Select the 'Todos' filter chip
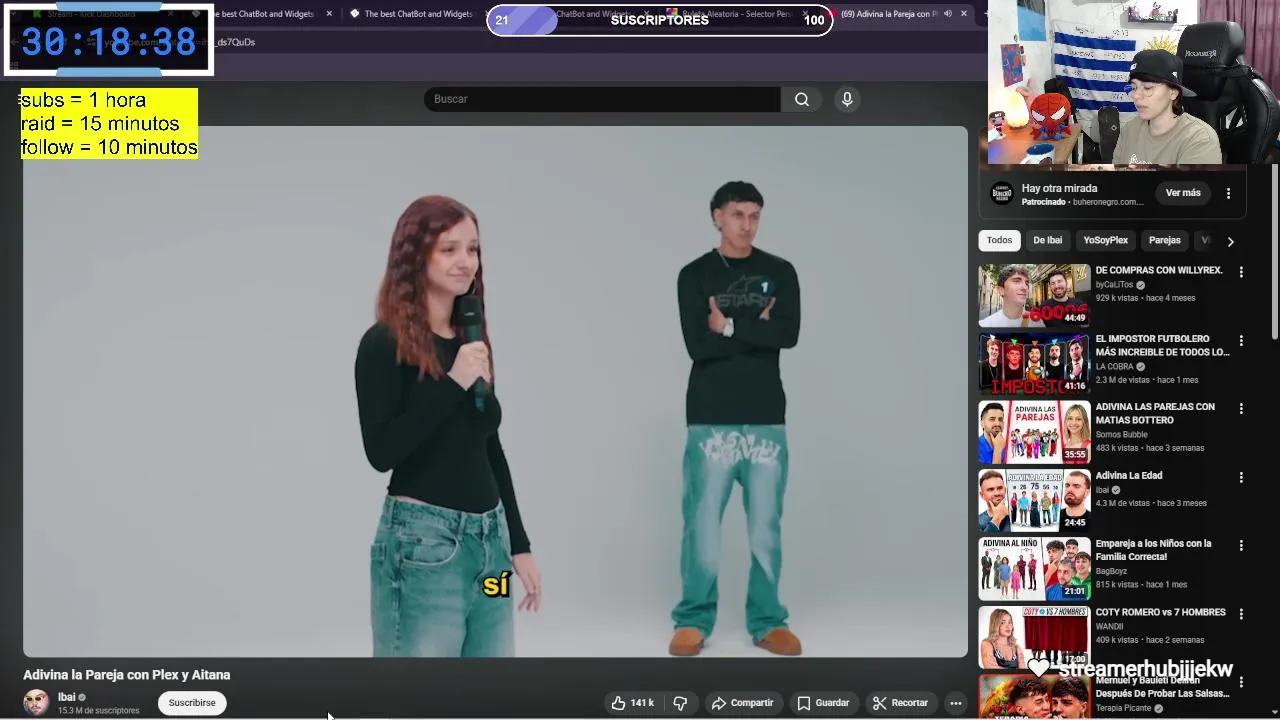Screen dimensions: 1280x720 (1000, 240)
